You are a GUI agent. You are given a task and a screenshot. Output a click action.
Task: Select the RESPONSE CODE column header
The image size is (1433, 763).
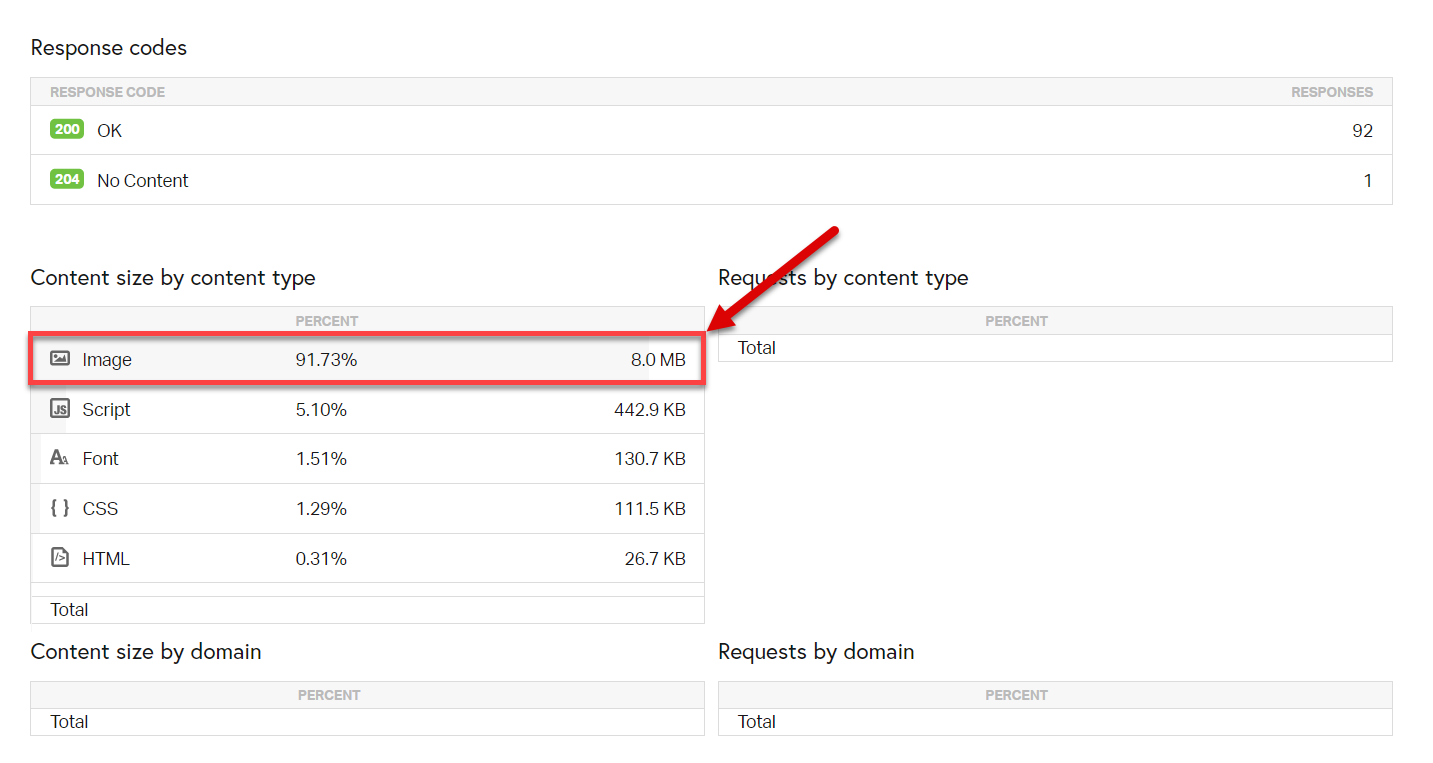[108, 92]
